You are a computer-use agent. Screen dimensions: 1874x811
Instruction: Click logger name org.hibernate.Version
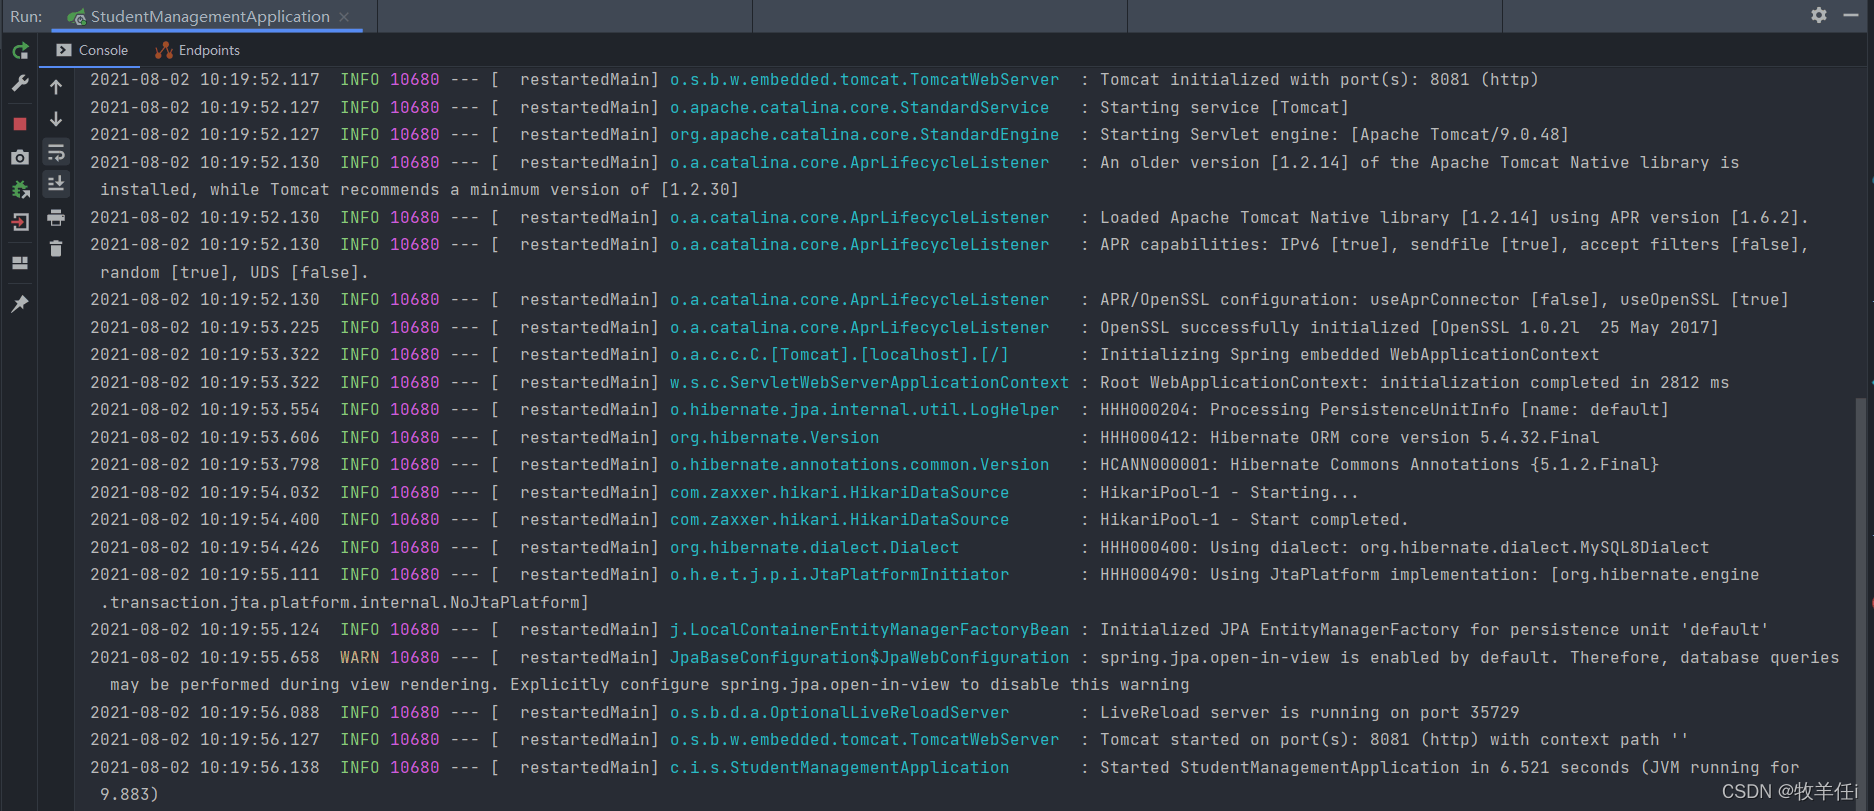pos(774,437)
